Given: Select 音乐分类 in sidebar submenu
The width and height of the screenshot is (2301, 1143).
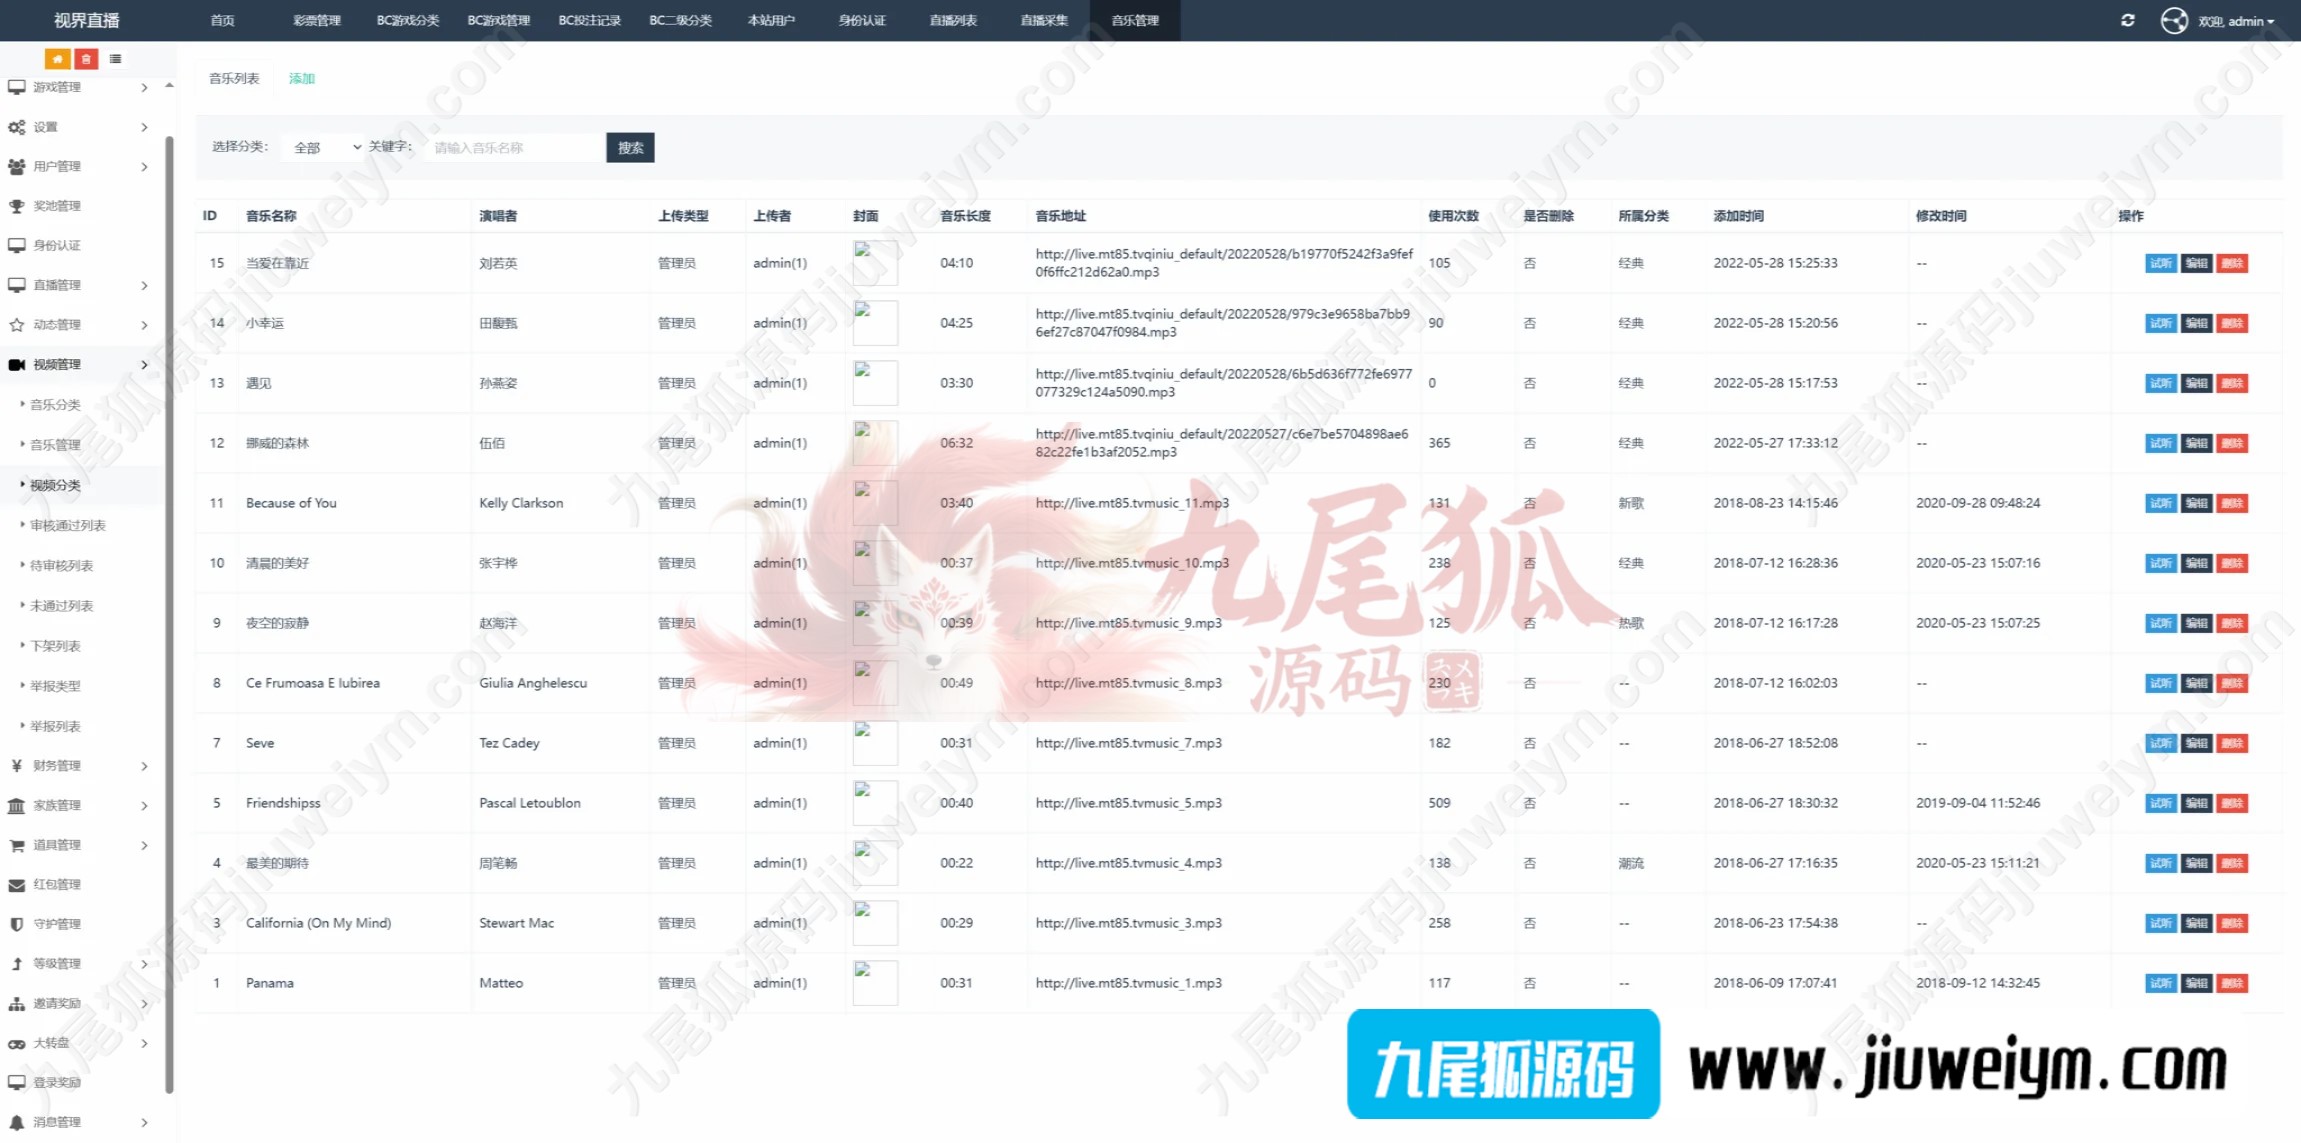Looking at the screenshot, I should 55,405.
